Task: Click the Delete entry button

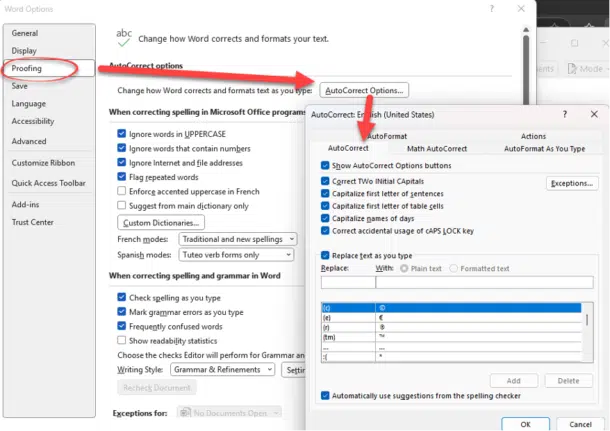Action: (x=568, y=381)
